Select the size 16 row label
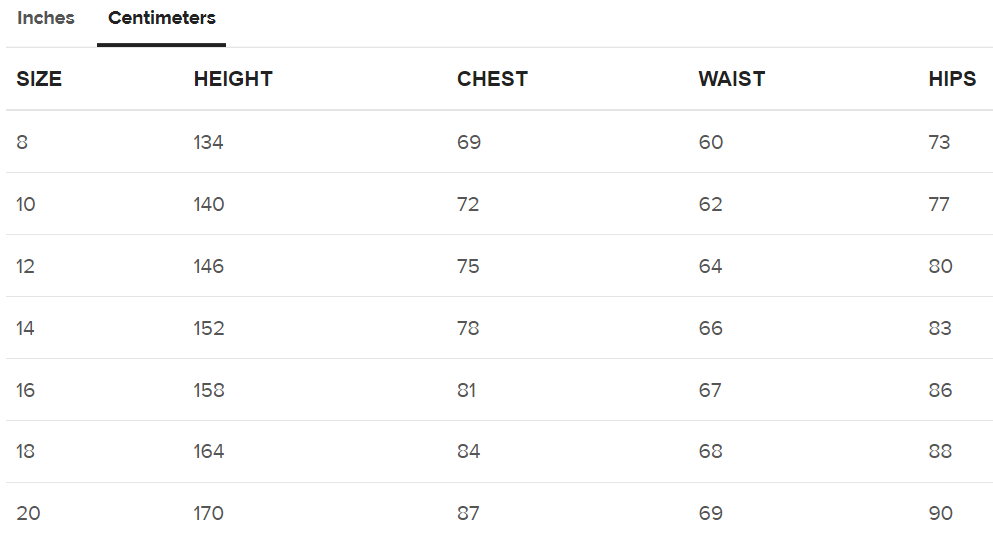The image size is (993, 544). click(x=26, y=391)
